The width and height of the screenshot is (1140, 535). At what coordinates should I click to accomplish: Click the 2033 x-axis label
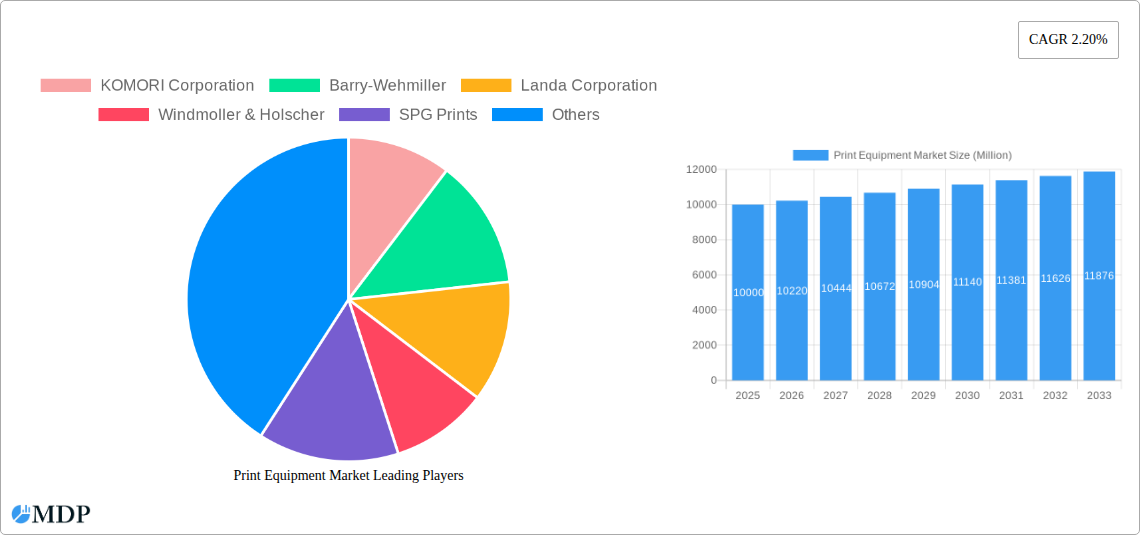1099,395
